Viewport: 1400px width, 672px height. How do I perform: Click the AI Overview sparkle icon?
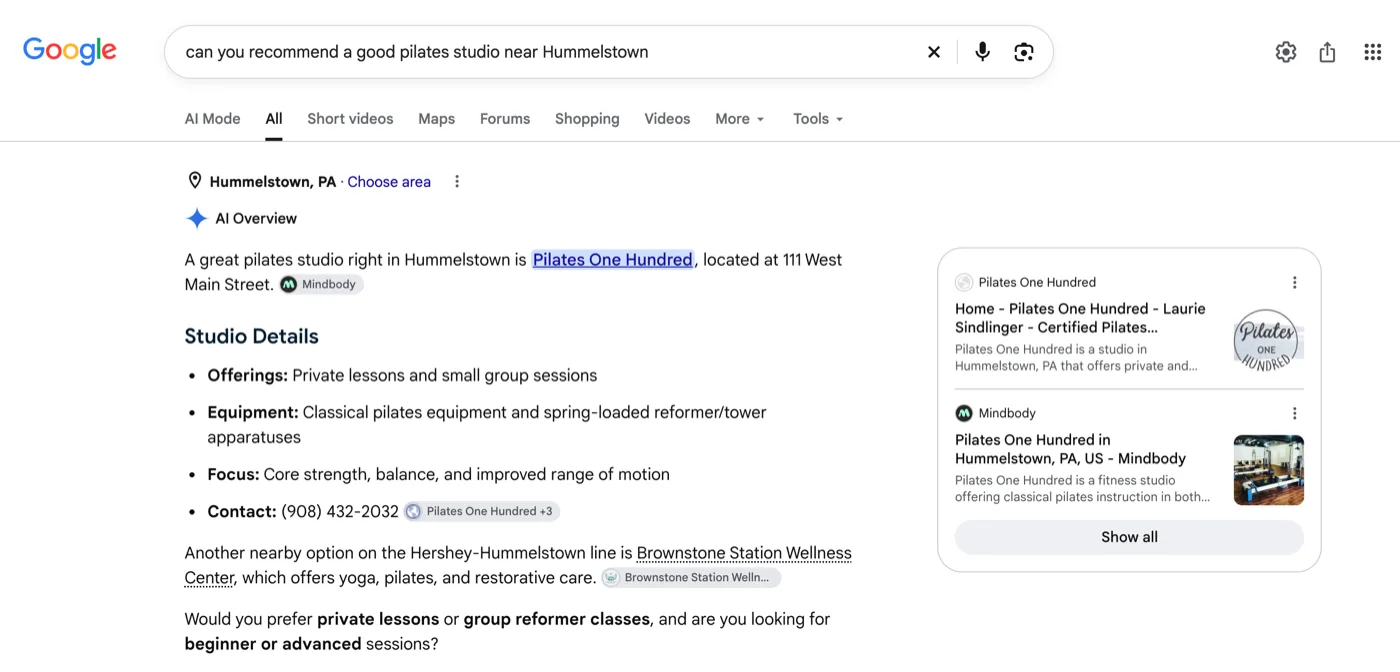coord(197,218)
